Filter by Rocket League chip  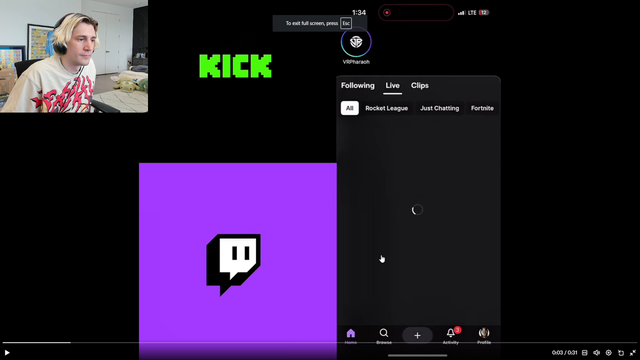pyautogui.click(x=387, y=108)
